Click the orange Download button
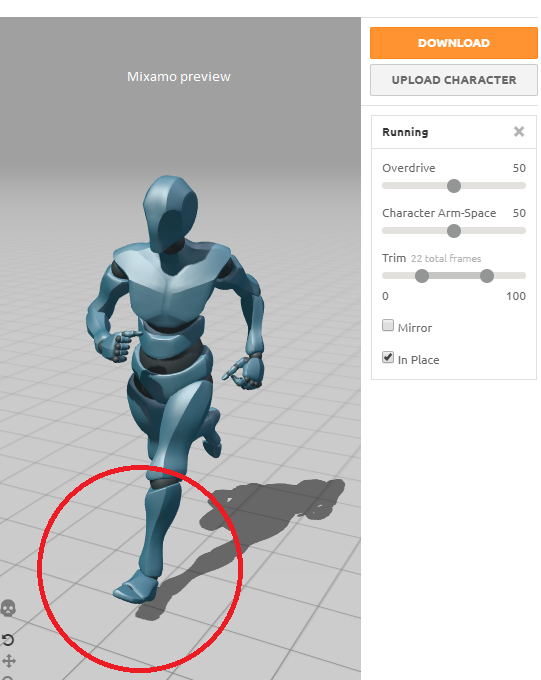541x680 pixels. [x=454, y=43]
